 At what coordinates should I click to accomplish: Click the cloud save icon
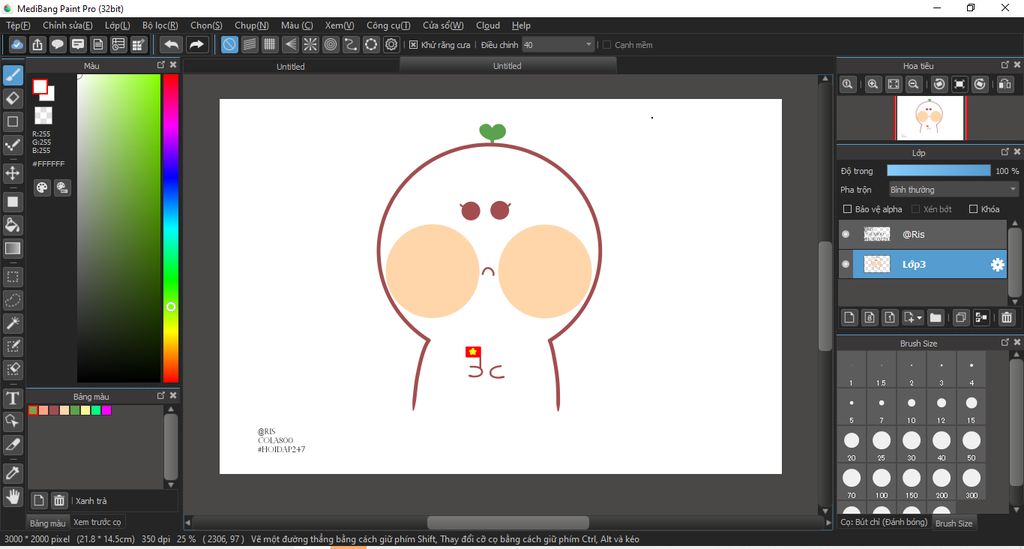coord(17,44)
